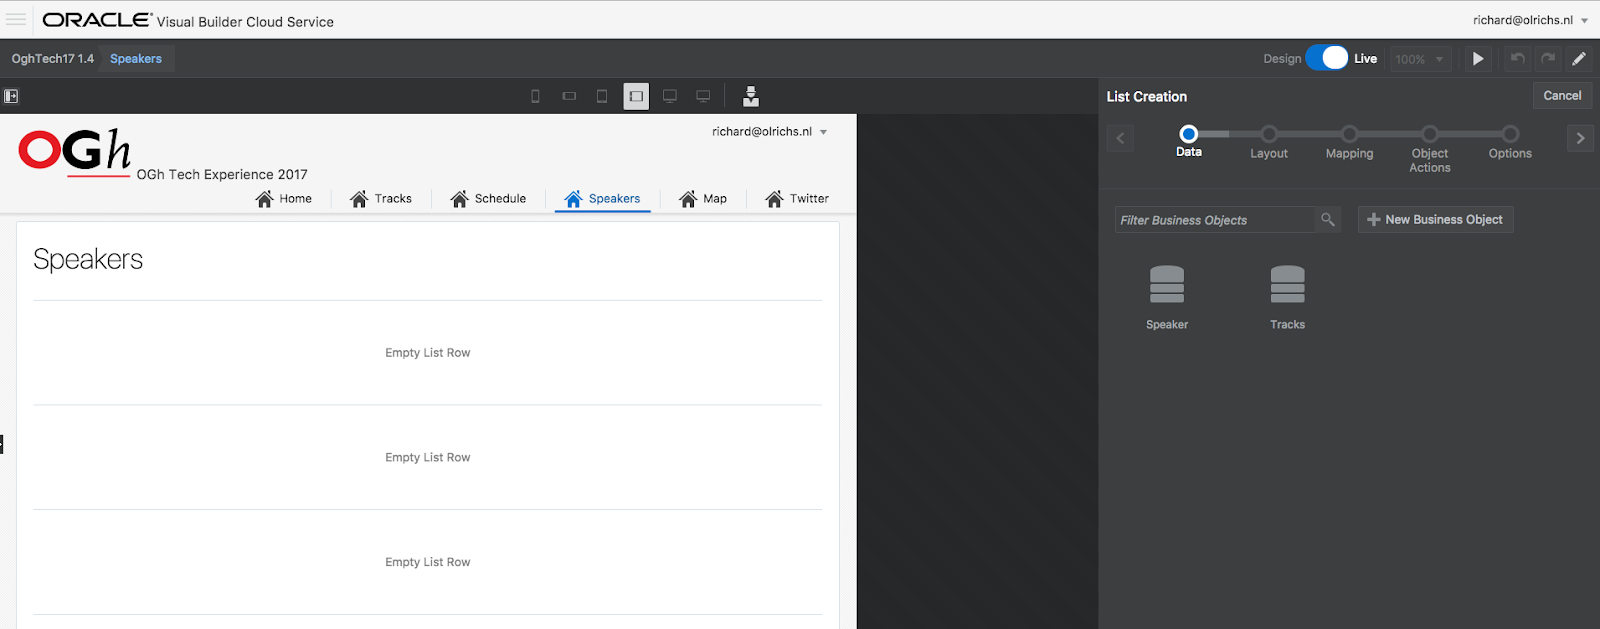Choose the Tracks business object
Image resolution: width=1600 pixels, height=629 pixels.
[x=1287, y=297]
